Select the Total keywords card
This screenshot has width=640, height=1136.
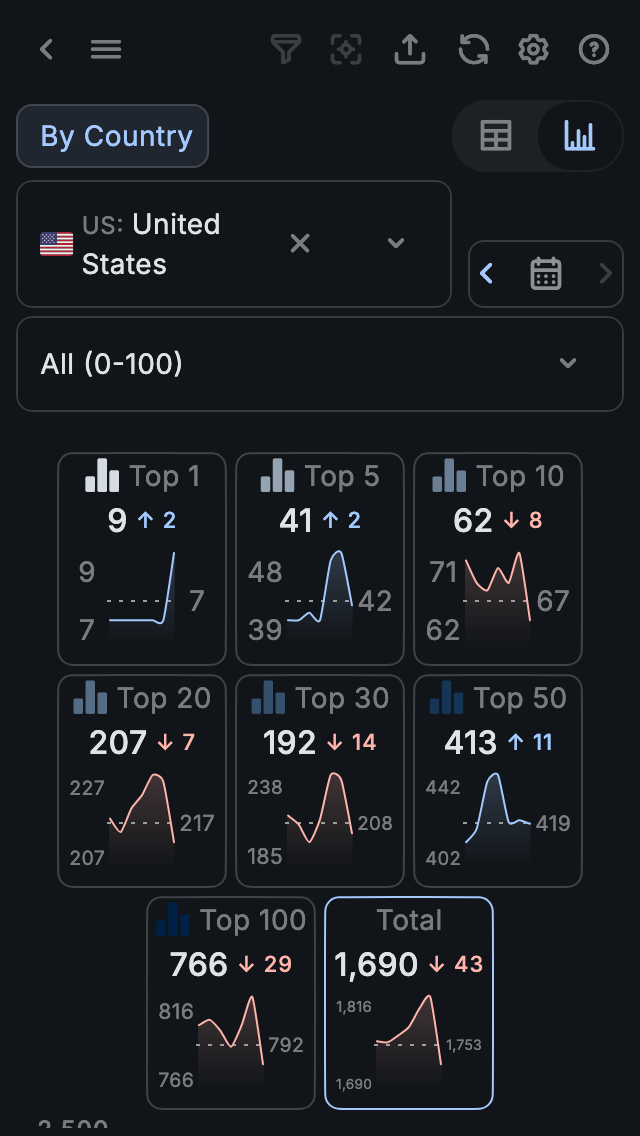tap(409, 1002)
